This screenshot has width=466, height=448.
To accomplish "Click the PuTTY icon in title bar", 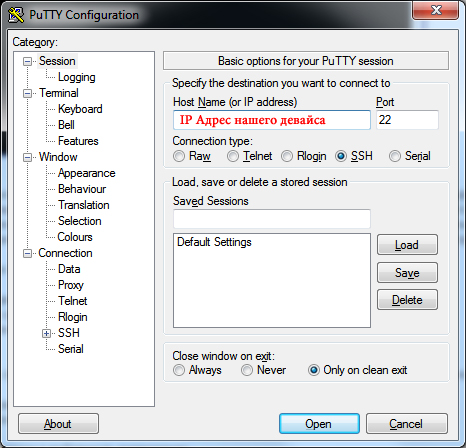I will click(x=16, y=15).
